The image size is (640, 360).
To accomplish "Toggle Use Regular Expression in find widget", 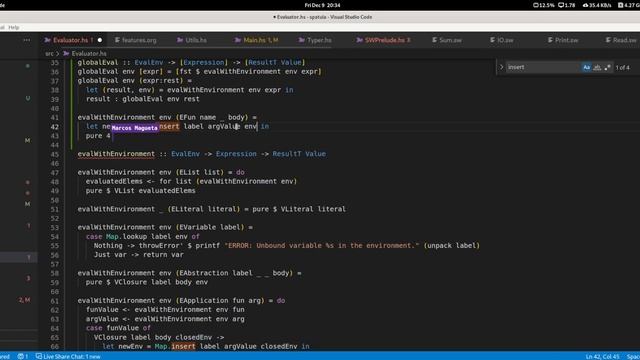I will (607, 67).
